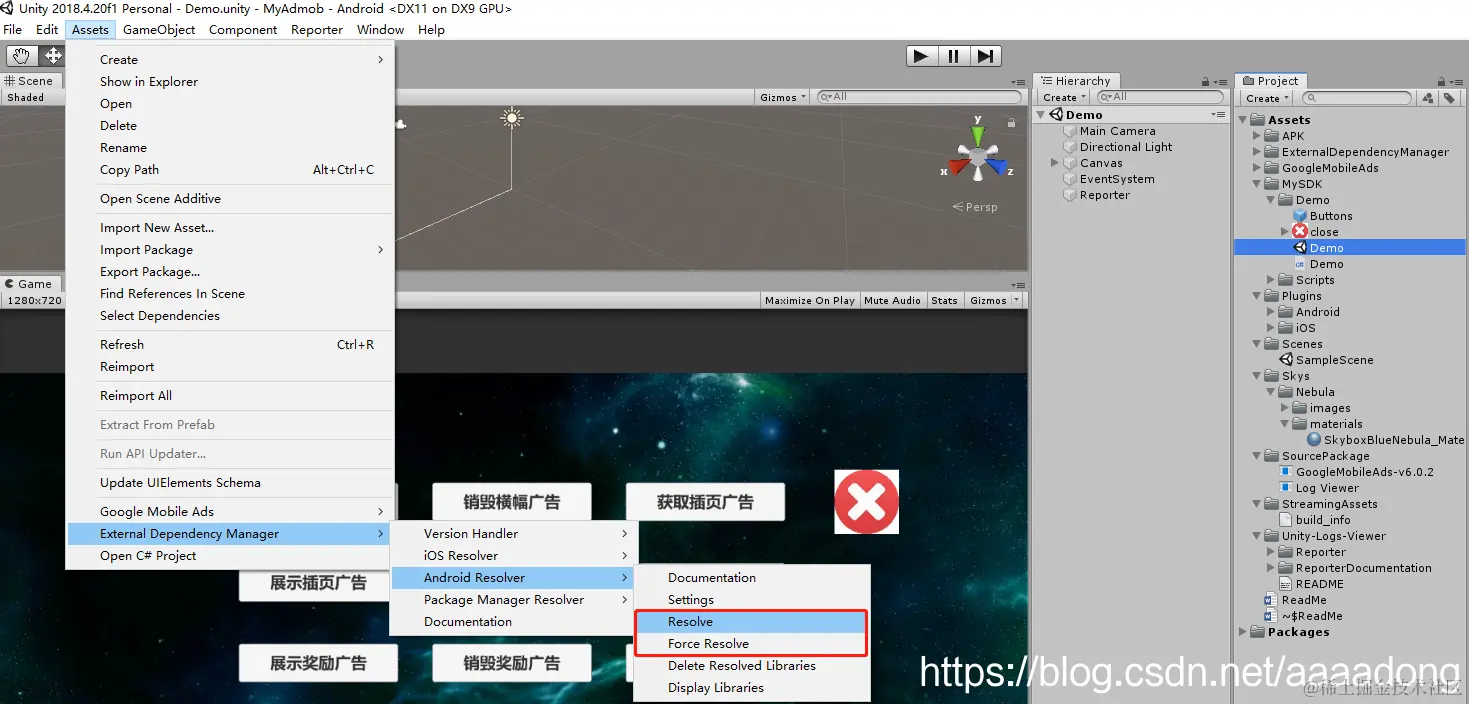Open Version Handler submenu

point(511,534)
